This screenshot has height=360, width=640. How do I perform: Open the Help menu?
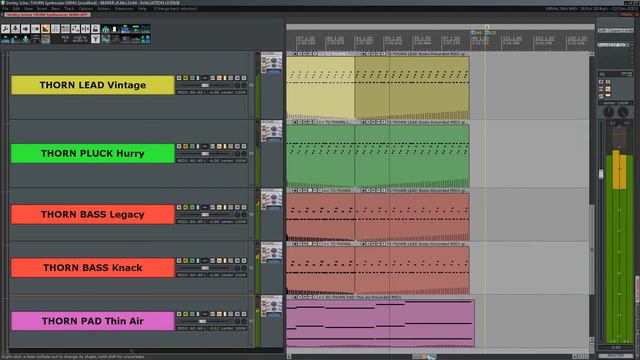(142, 9)
